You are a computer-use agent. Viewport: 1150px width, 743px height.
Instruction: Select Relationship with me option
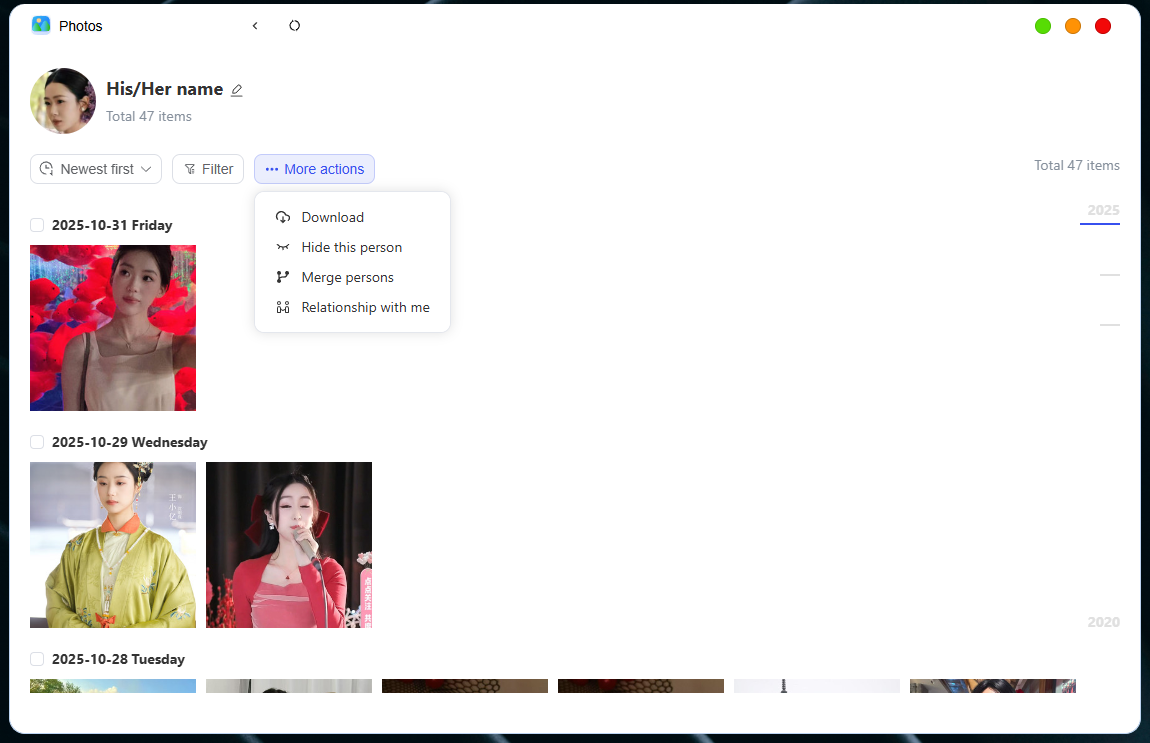coord(352,307)
